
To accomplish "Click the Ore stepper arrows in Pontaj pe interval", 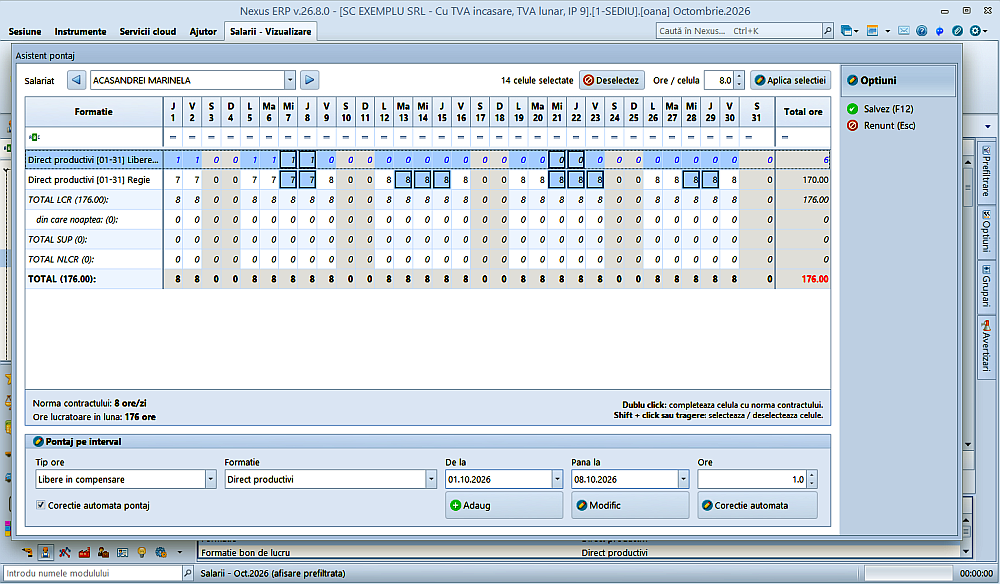I will 811,479.
